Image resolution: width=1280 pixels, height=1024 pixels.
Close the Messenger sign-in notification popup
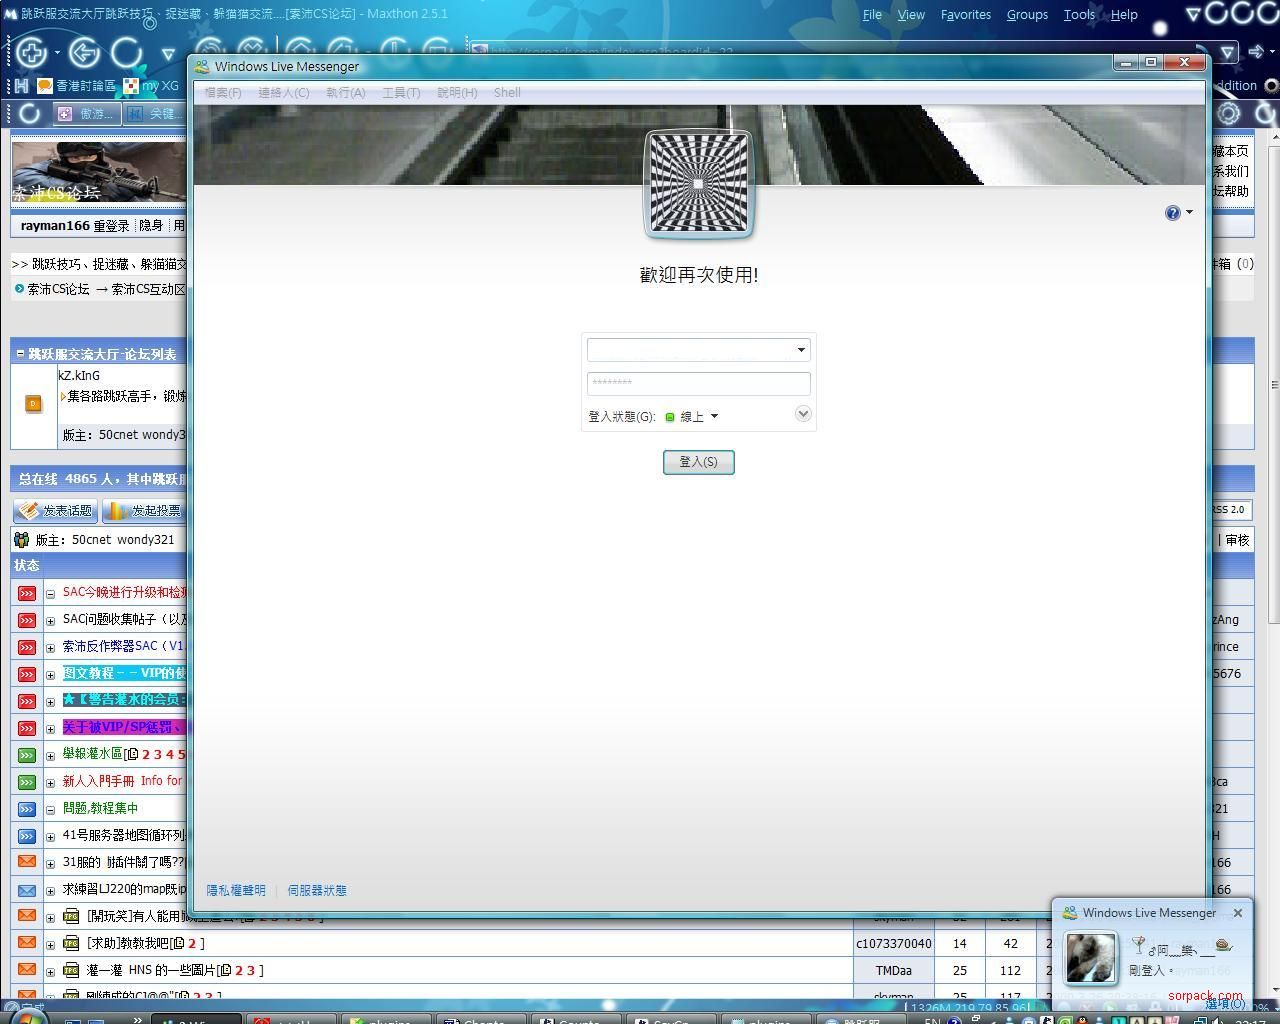tap(1238, 913)
